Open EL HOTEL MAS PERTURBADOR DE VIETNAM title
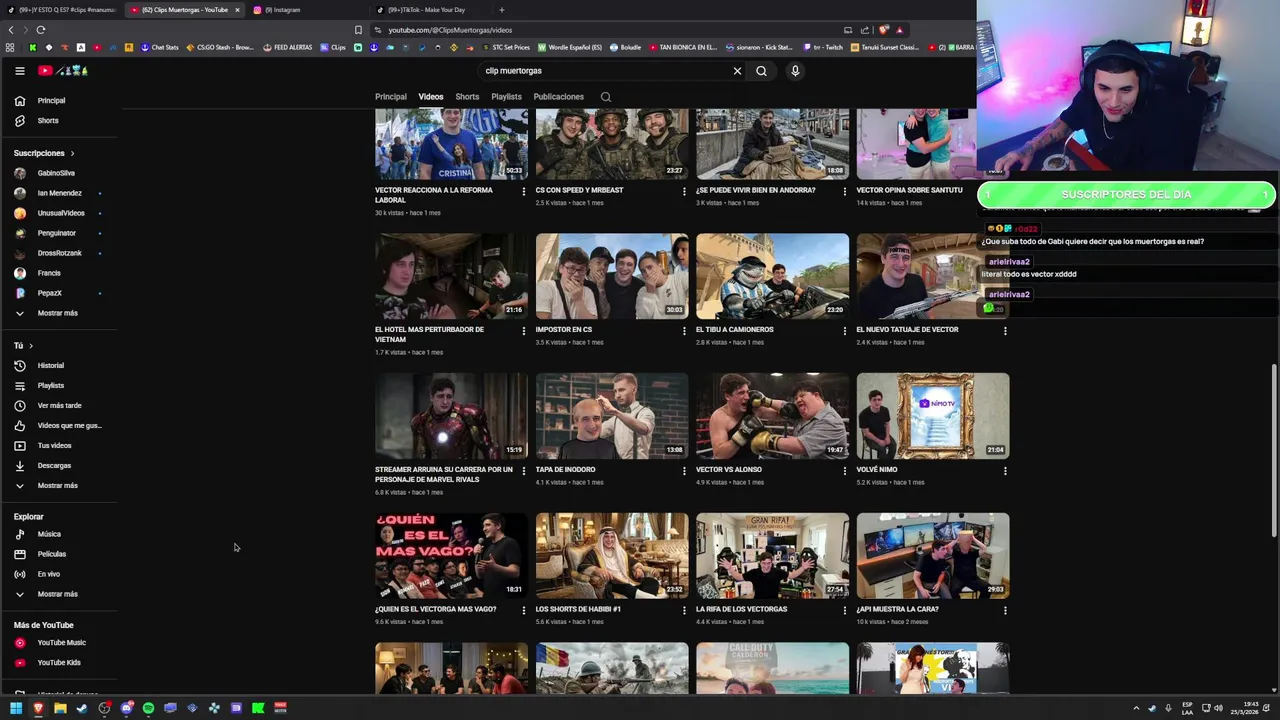 tap(429, 335)
